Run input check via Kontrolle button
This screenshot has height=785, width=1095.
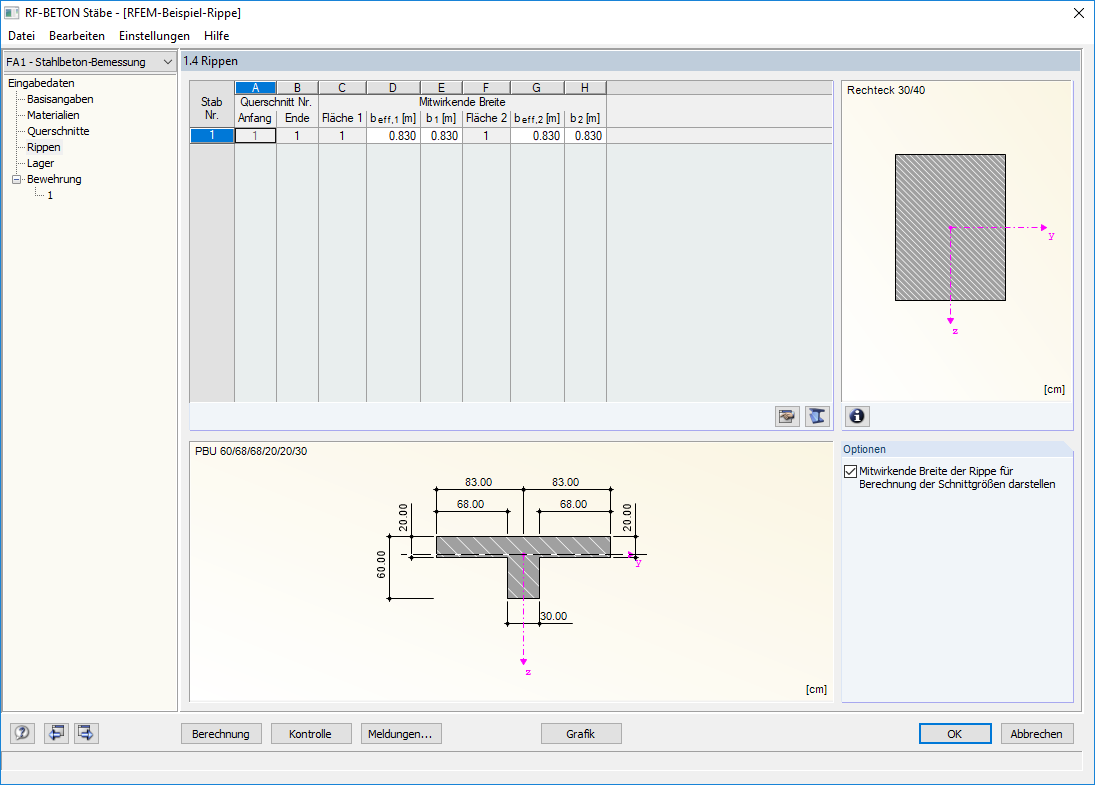311,733
